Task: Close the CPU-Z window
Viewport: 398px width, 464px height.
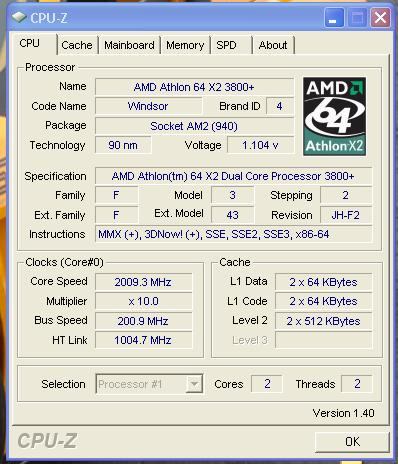Action: (380, 18)
